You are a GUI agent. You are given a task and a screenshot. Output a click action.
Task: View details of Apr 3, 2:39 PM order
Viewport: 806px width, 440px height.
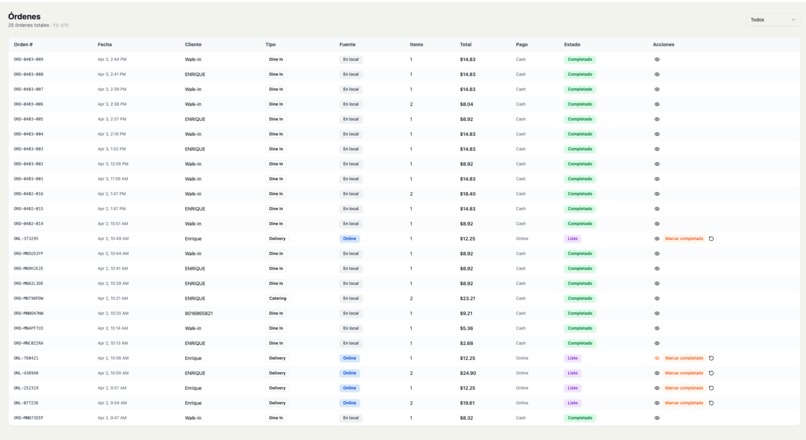(657, 89)
